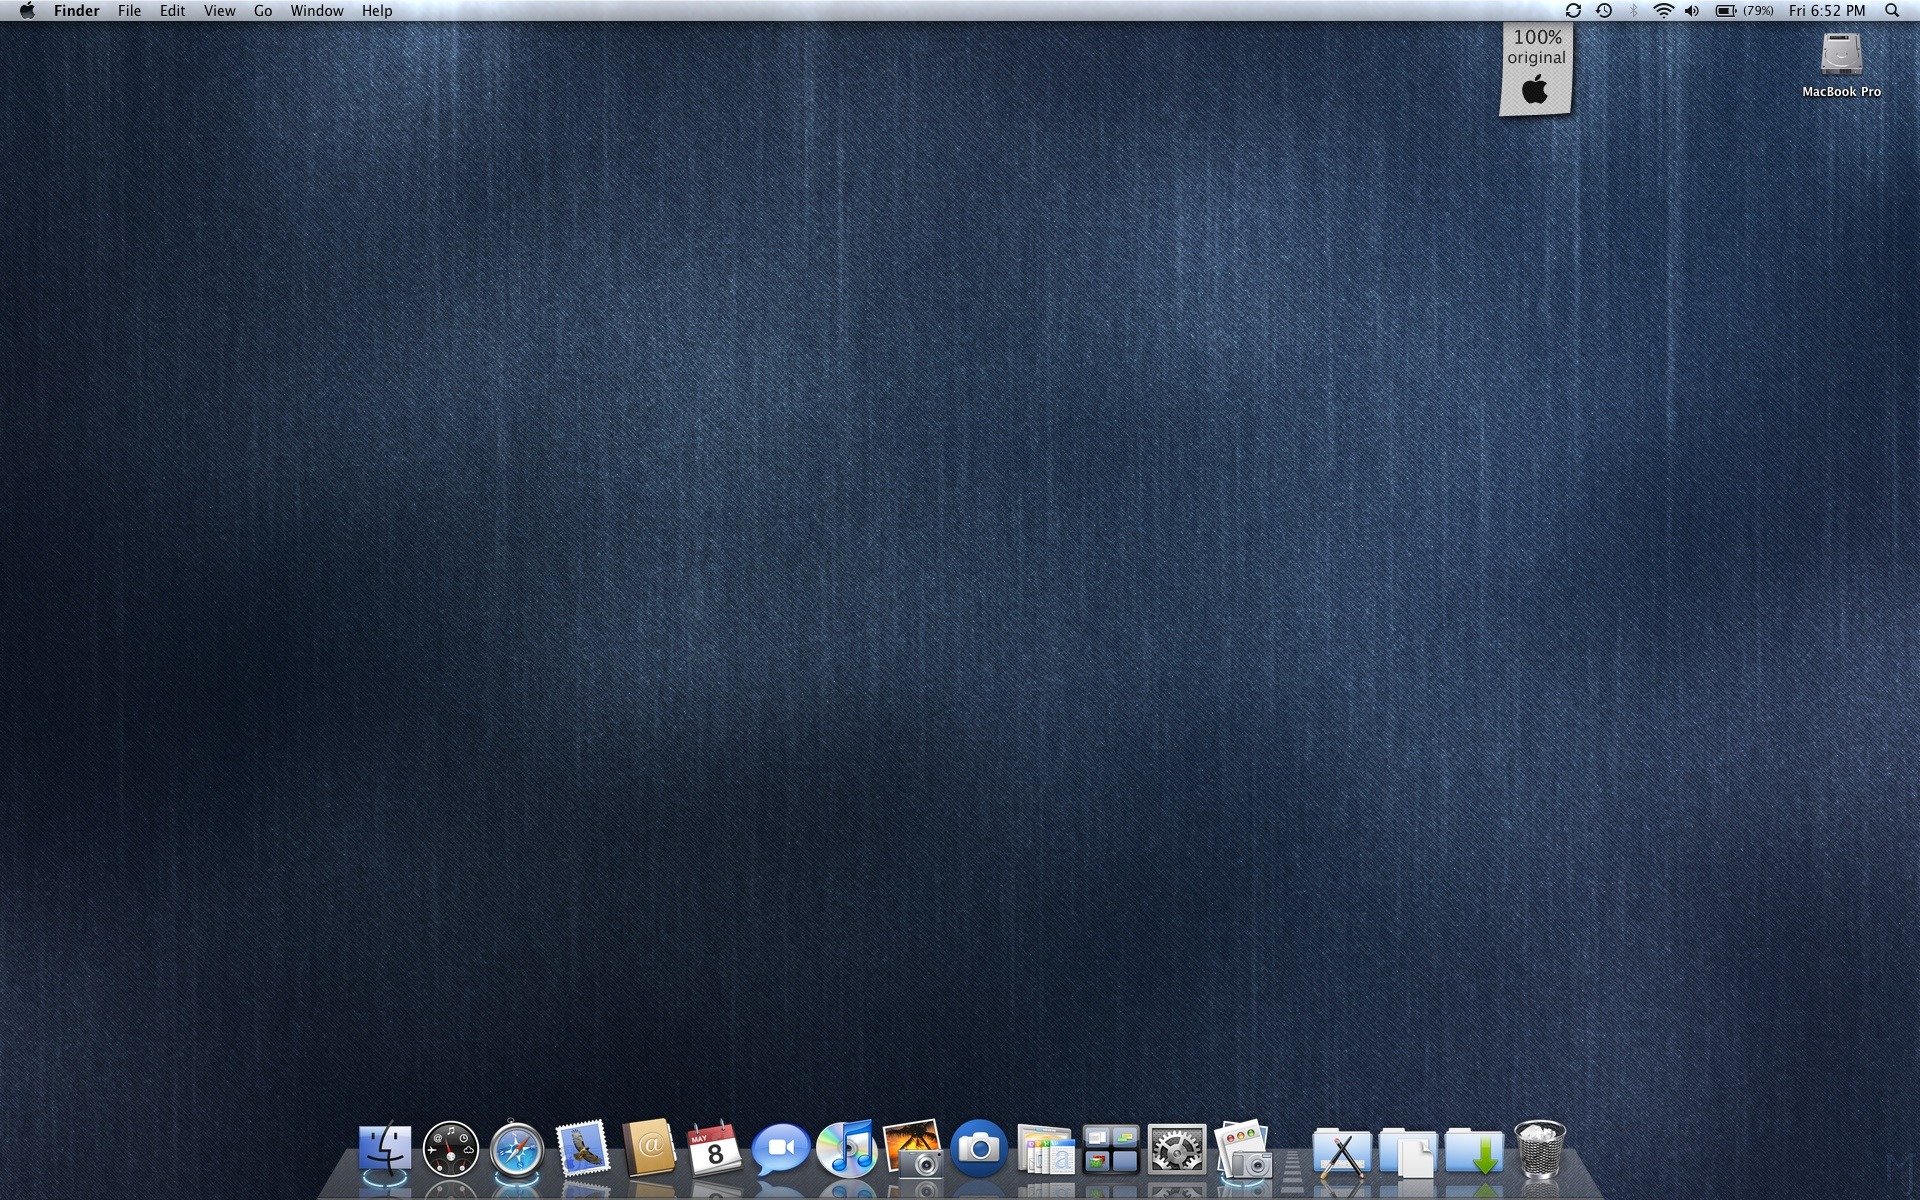Open the Applications folder stack
The image size is (1920, 1200).
click(1342, 1152)
